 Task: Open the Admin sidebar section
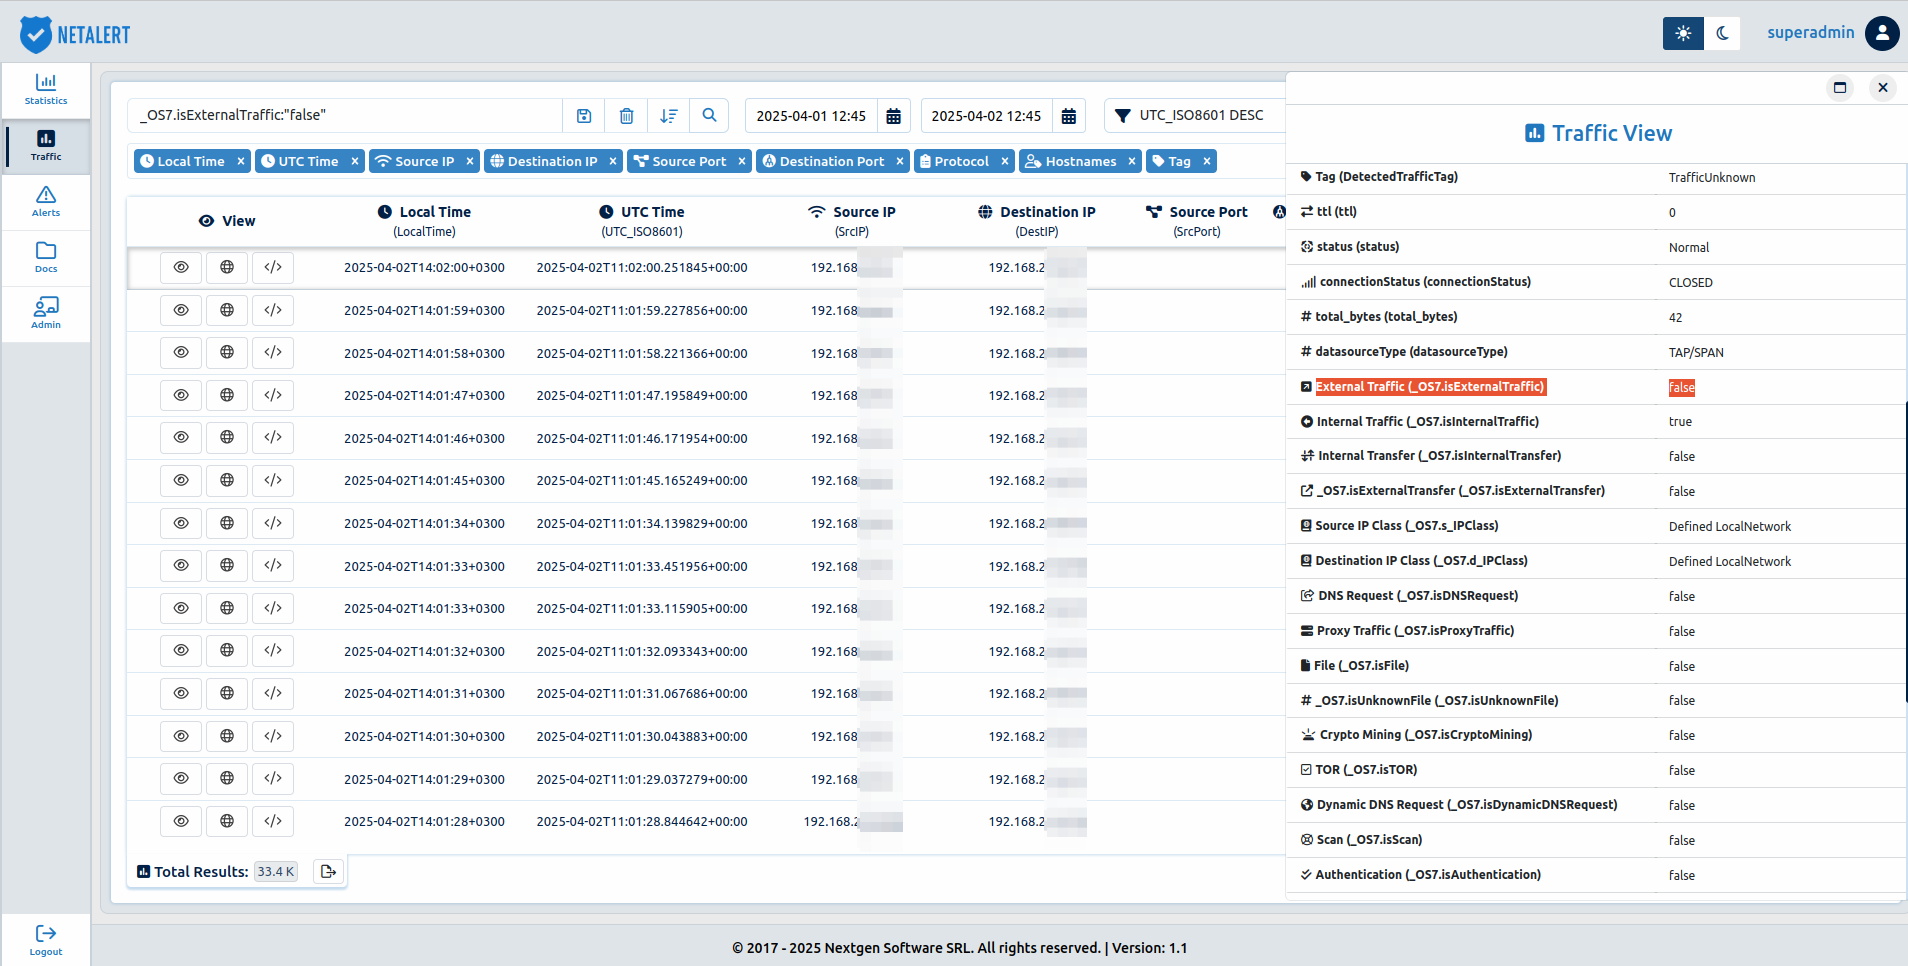pos(46,314)
